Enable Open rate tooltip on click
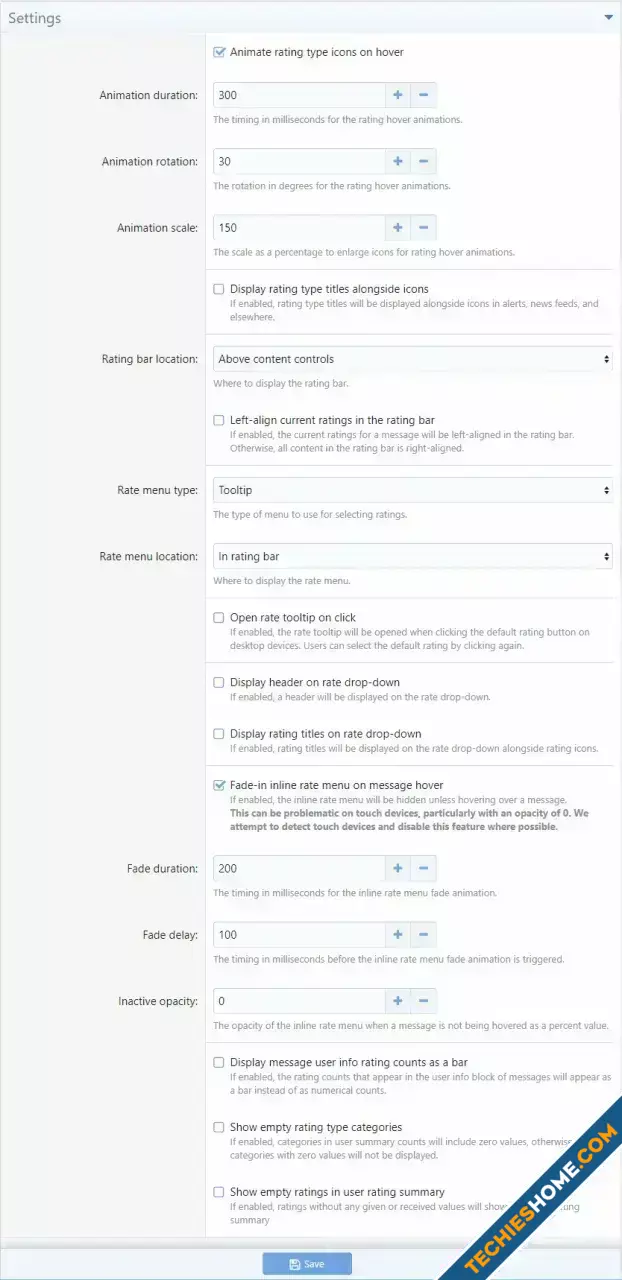The image size is (622, 1280). pyautogui.click(x=219, y=617)
